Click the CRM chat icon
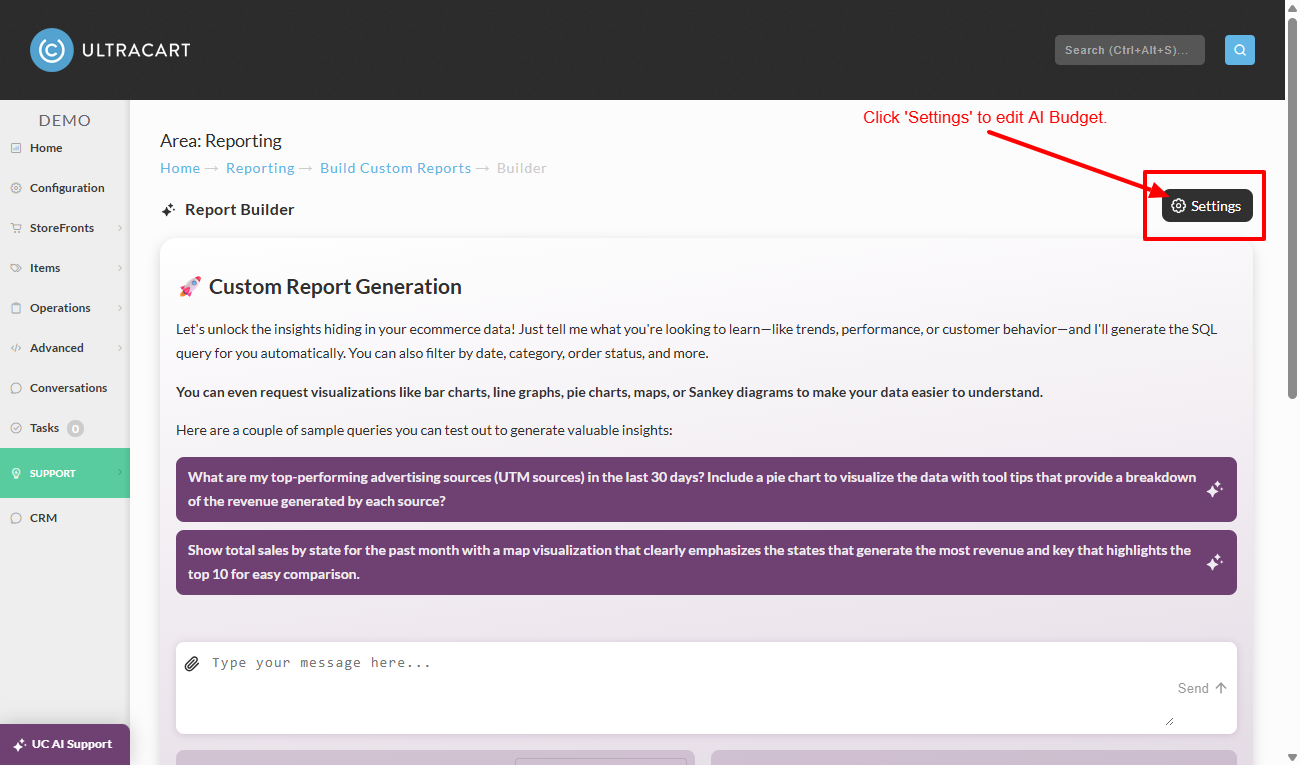Image resolution: width=1300 pixels, height=765 pixels. [16, 518]
